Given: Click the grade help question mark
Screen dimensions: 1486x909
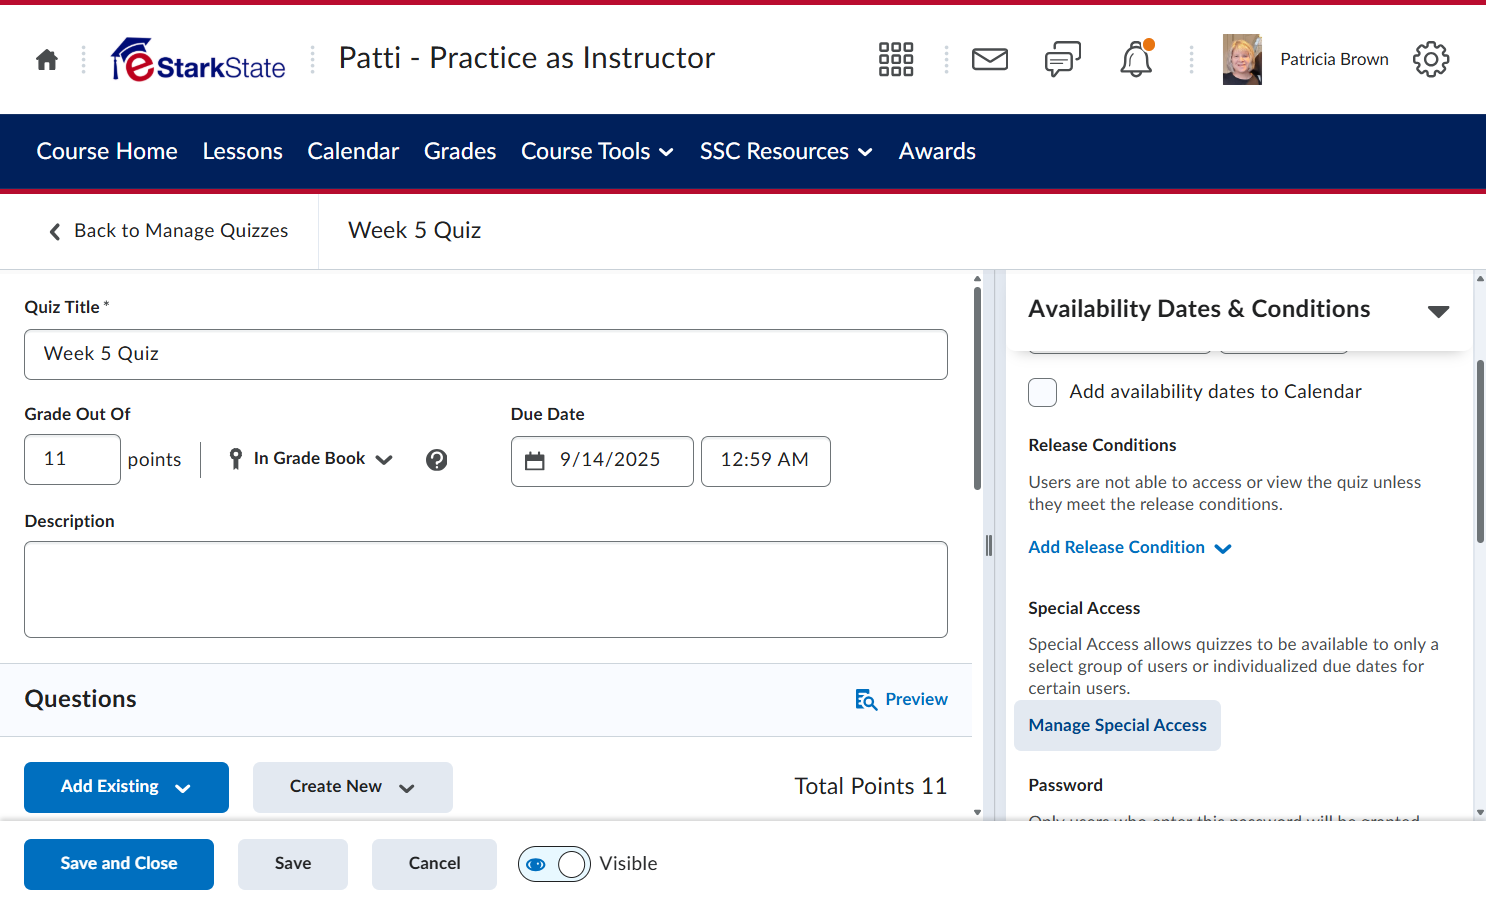Looking at the screenshot, I should pos(437,460).
